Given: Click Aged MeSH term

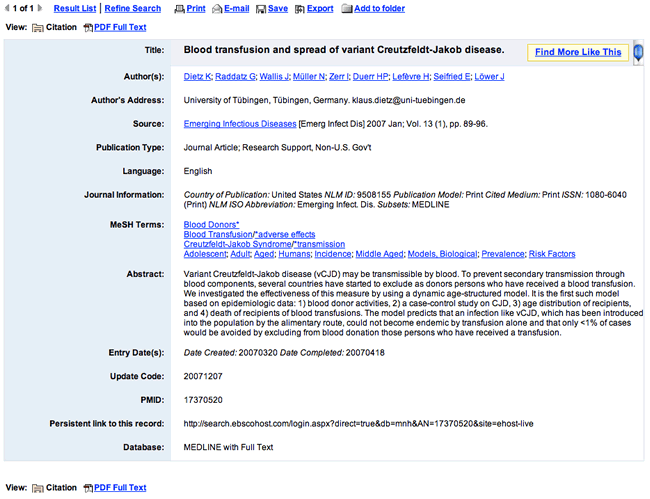Looking at the screenshot, I should pyautogui.click(x=264, y=254).
